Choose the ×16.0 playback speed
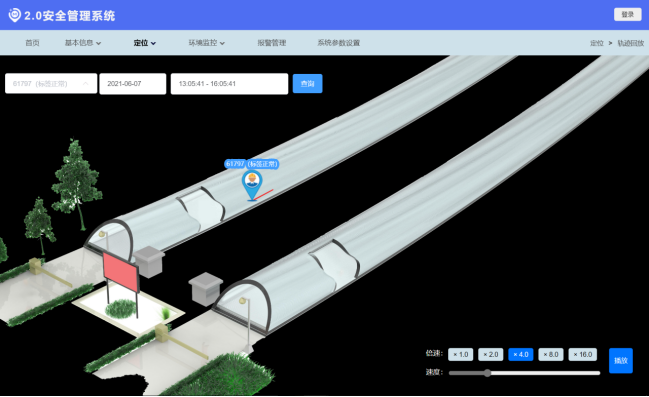 582,354
